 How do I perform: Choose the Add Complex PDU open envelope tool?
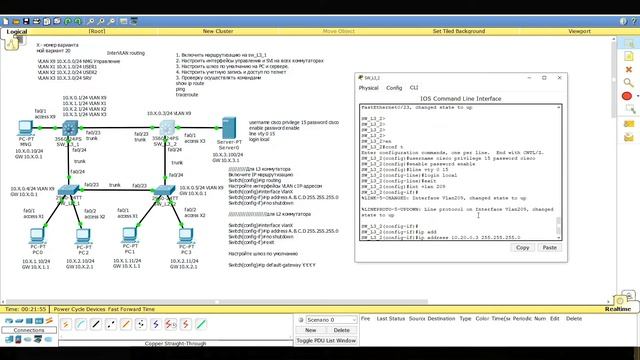629,138
